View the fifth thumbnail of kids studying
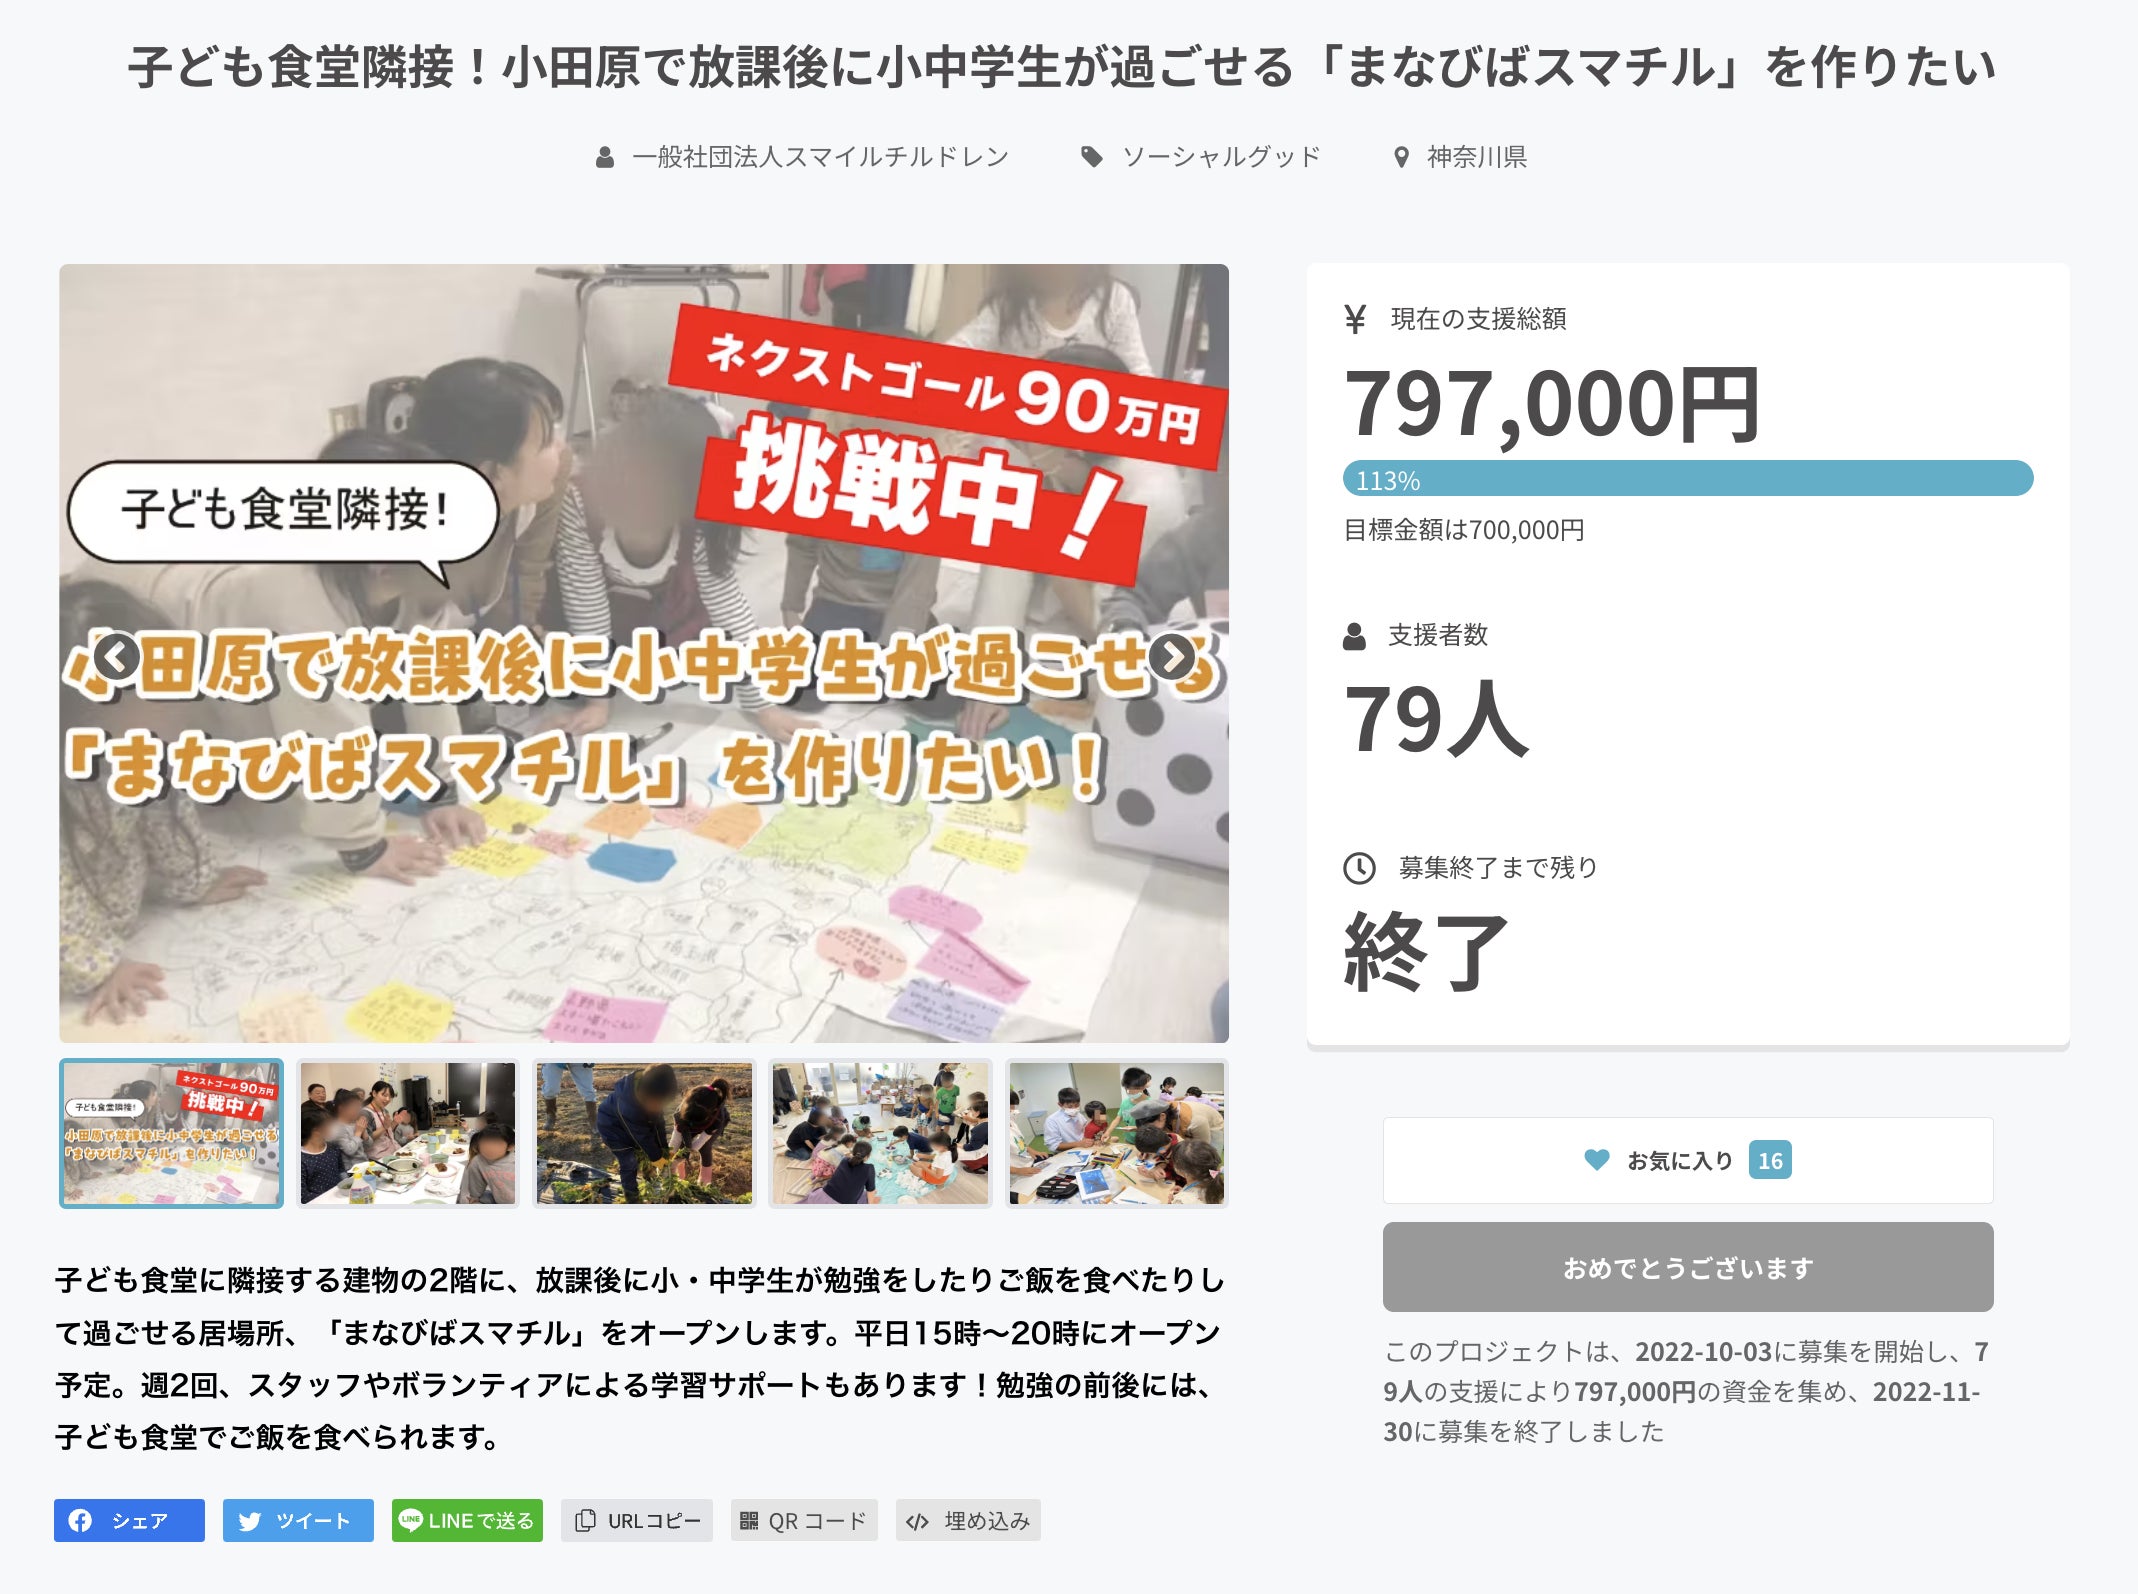Screen dimensions: 2138x1594 click(x=1116, y=1133)
